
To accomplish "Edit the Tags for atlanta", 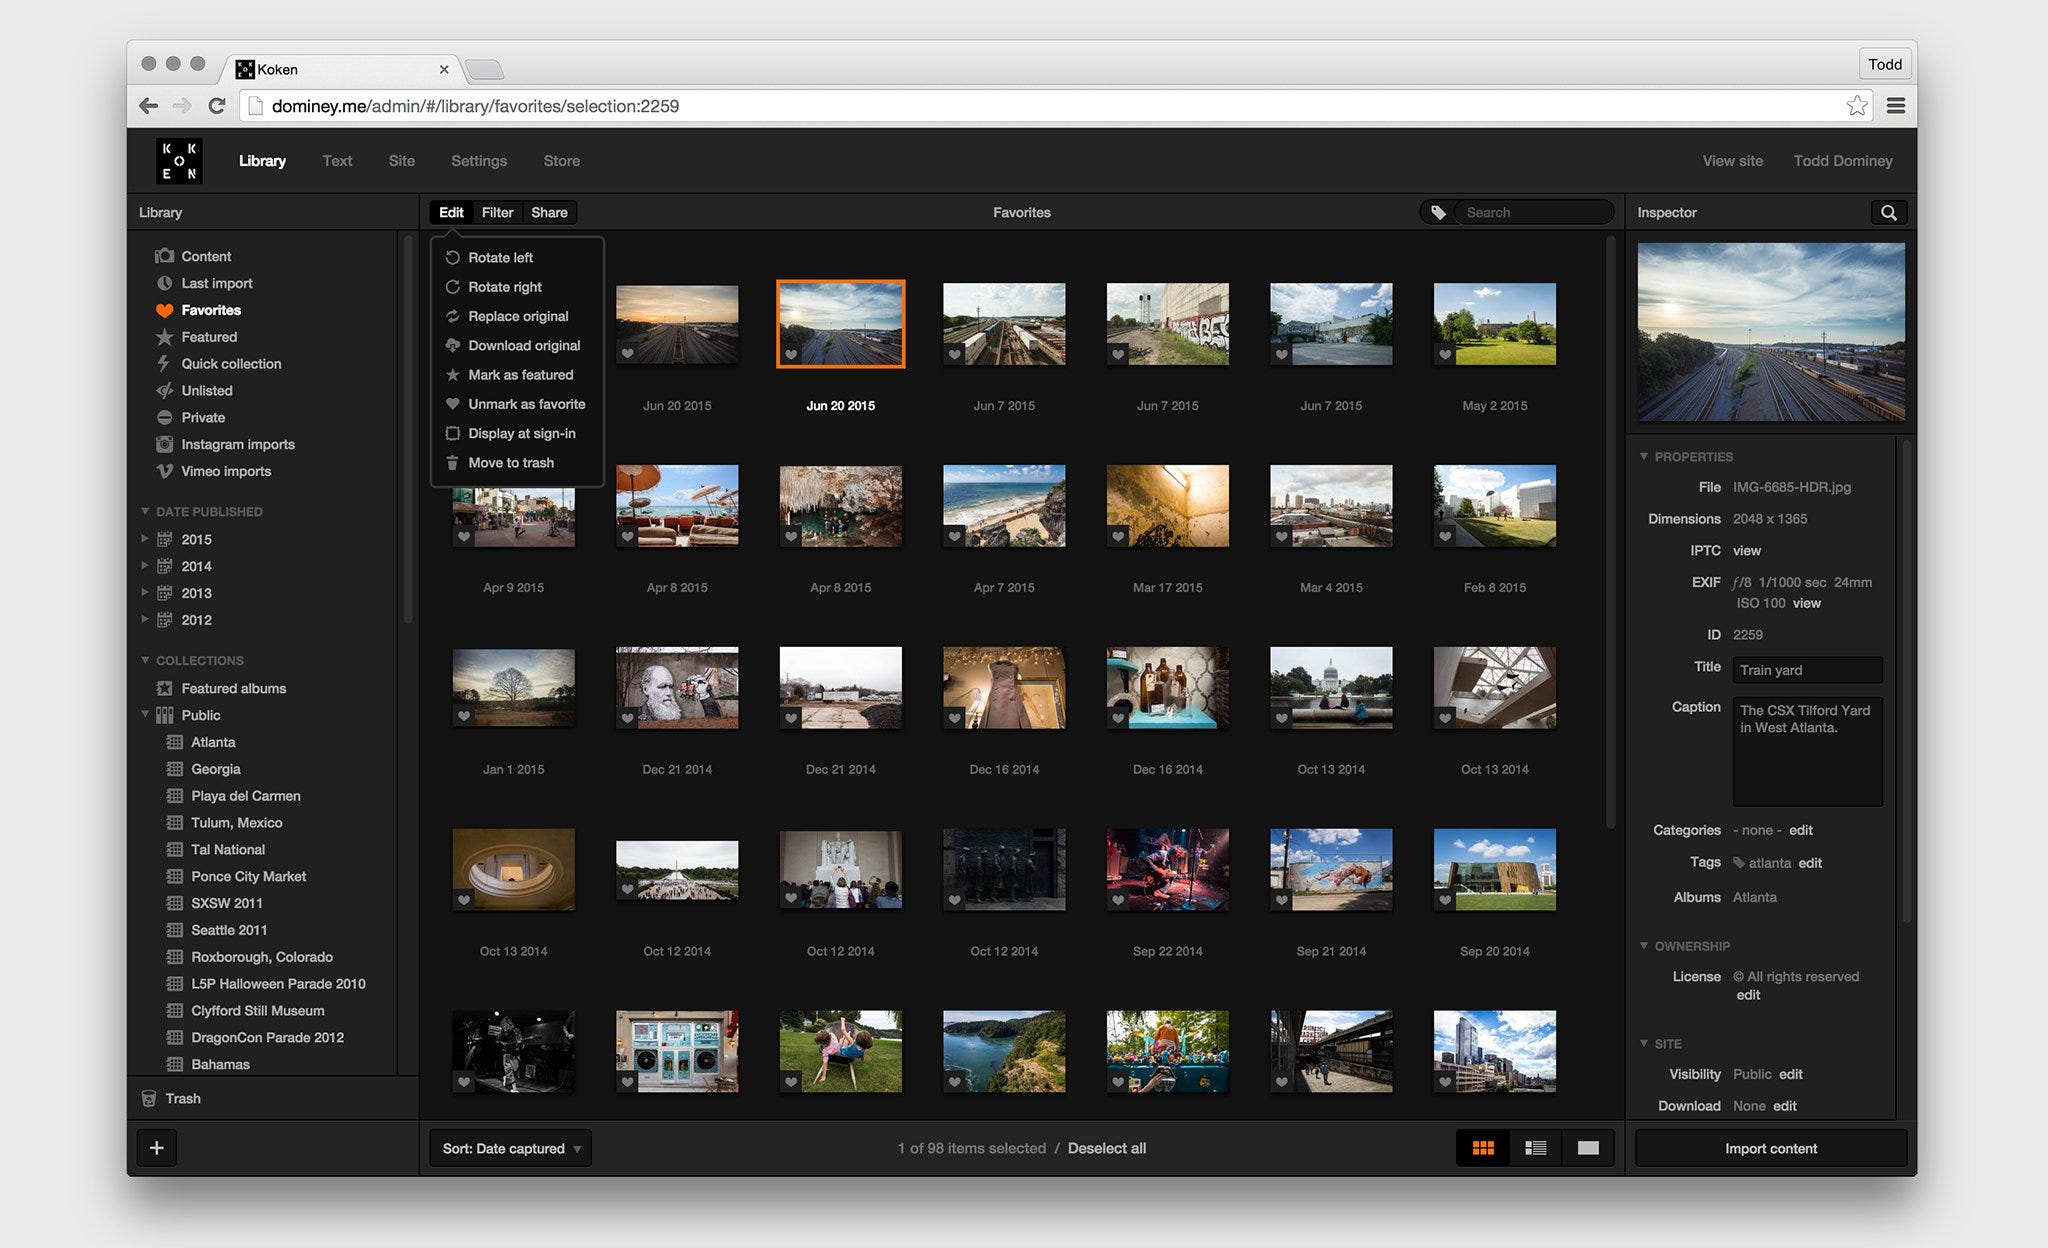I will [1810, 863].
